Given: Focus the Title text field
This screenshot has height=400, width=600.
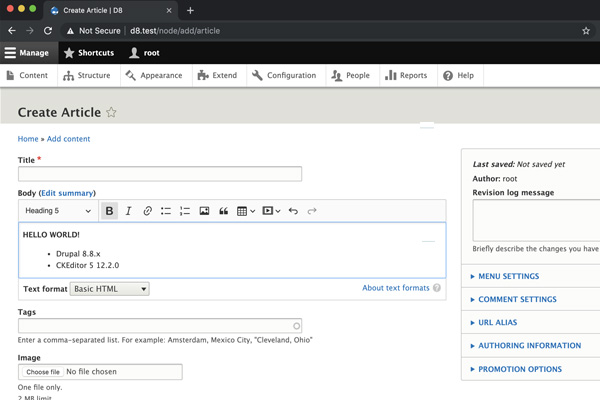Looking at the screenshot, I should 160,174.
